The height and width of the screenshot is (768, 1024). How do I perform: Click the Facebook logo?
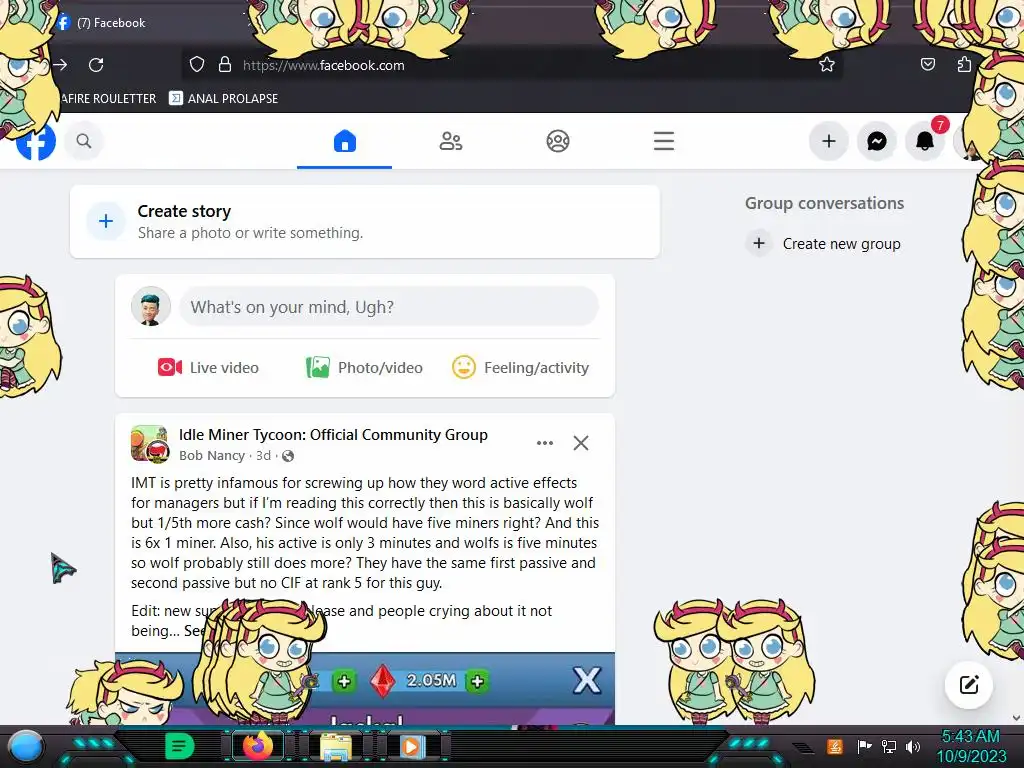pos(36,141)
